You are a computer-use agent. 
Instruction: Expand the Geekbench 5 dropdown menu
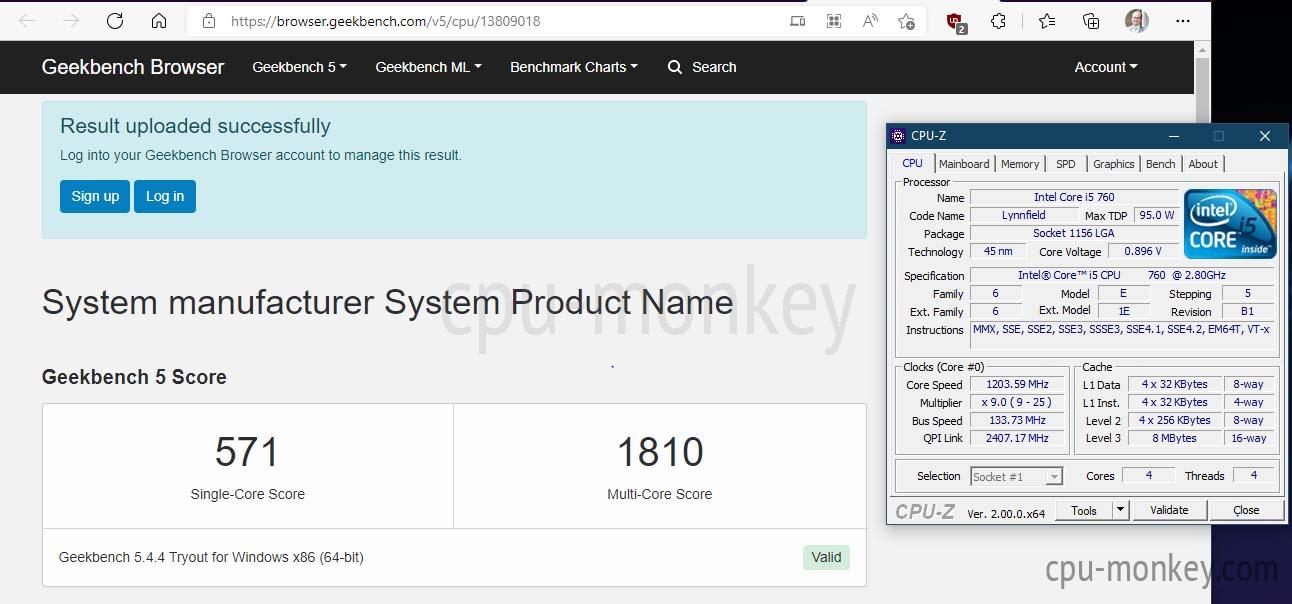pos(300,67)
